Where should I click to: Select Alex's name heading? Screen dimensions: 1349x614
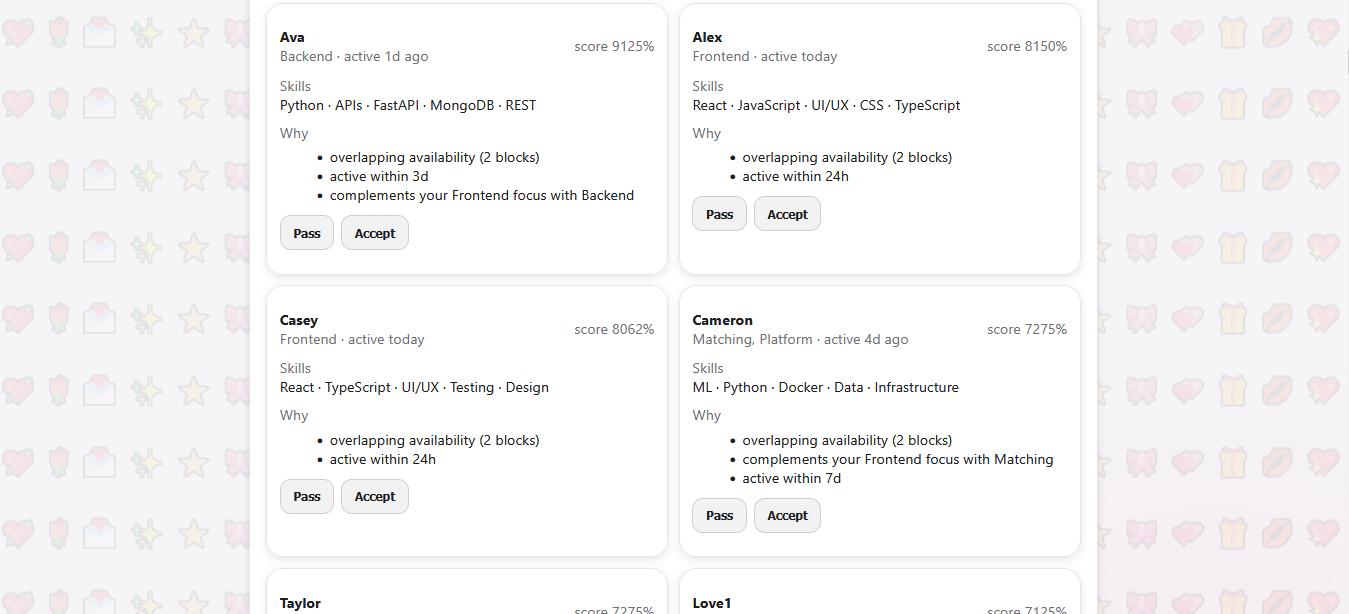pos(707,37)
